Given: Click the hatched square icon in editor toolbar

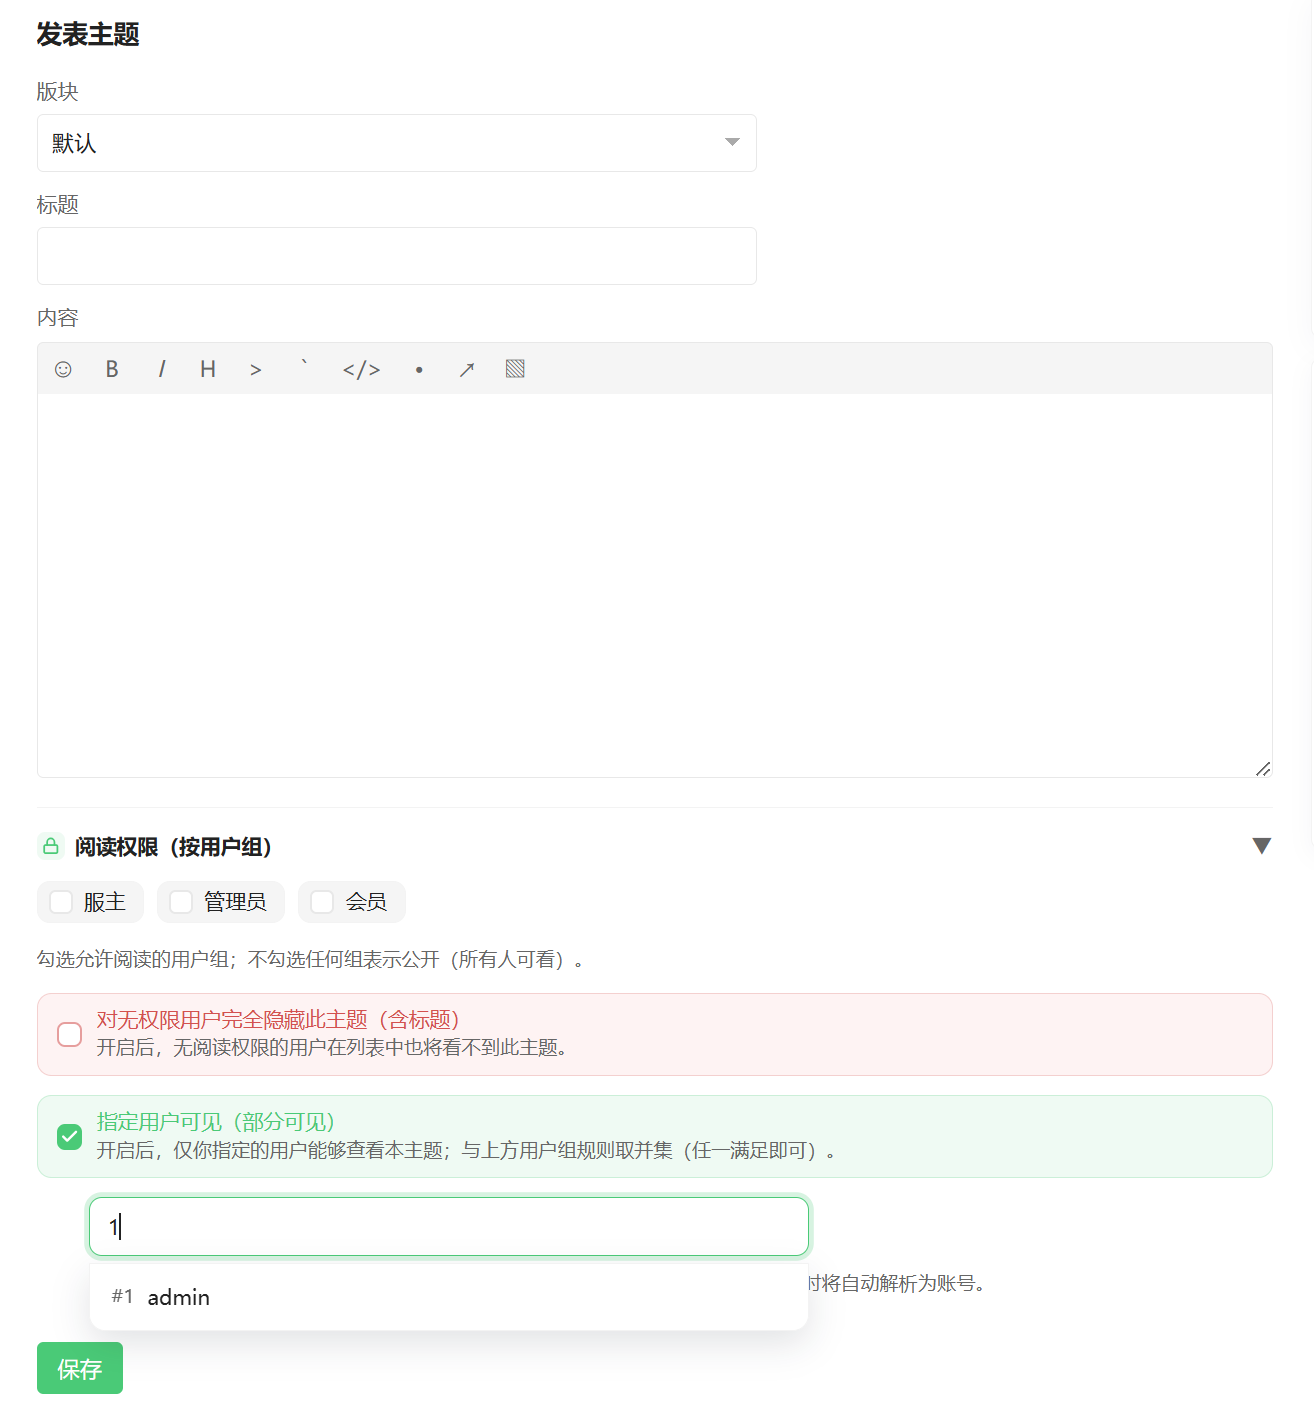Looking at the screenshot, I should (x=515, y=369).
